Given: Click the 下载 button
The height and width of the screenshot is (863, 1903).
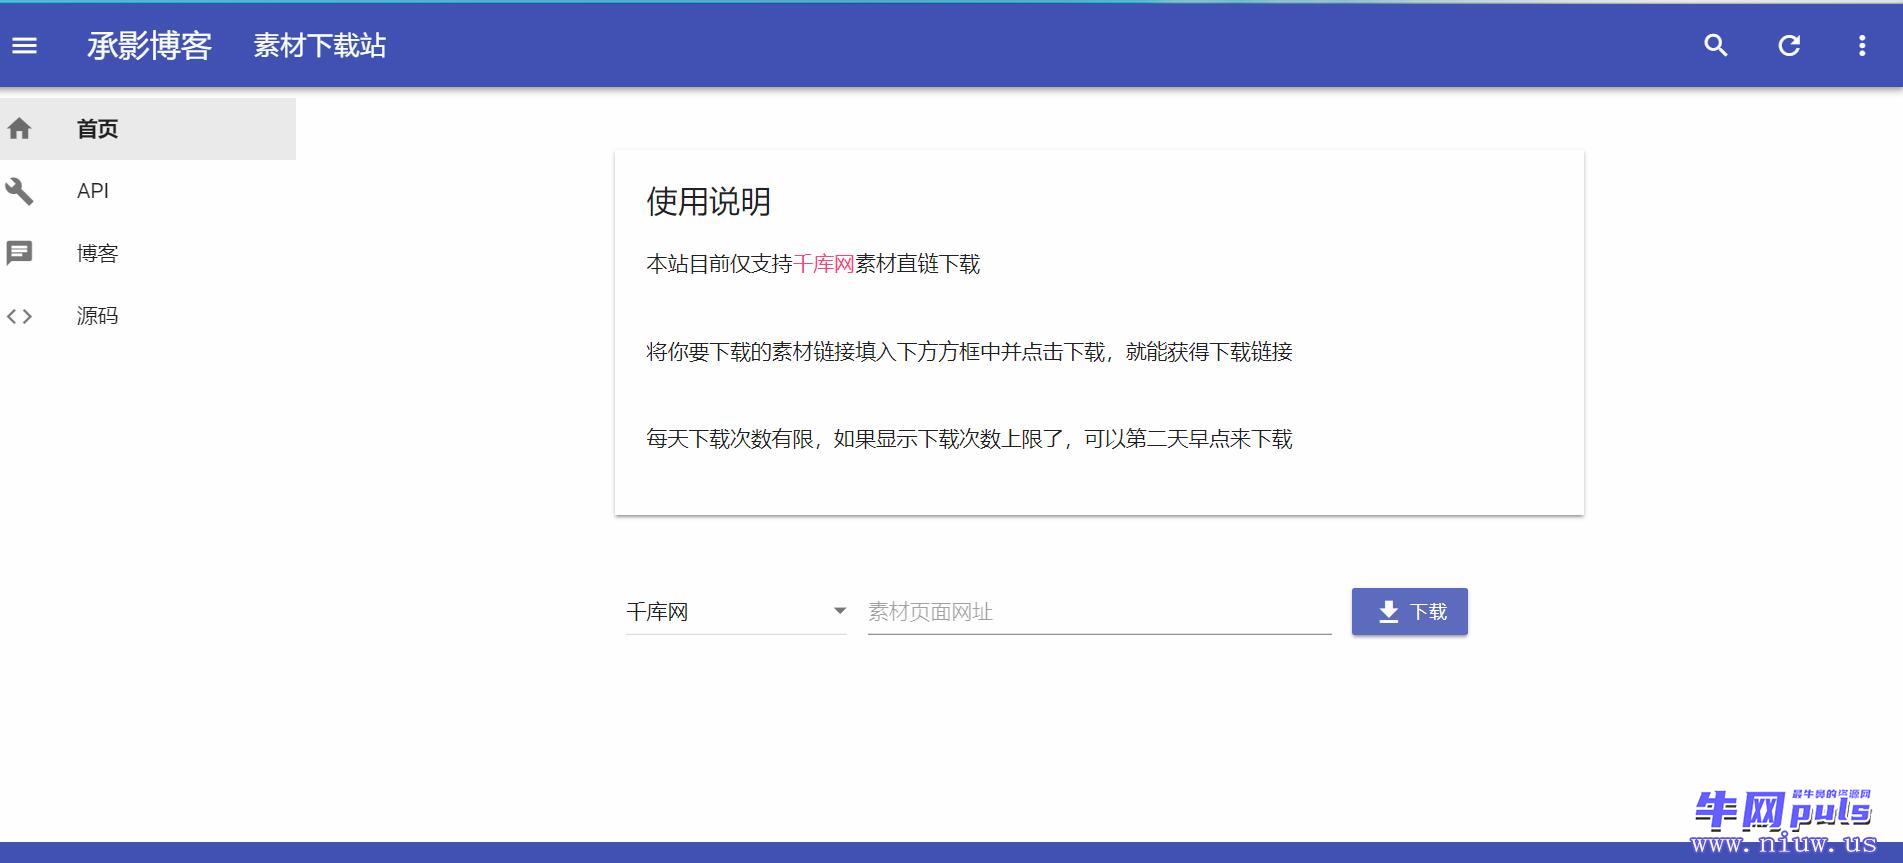Looking at the screenshot, I should (1410, 612).
